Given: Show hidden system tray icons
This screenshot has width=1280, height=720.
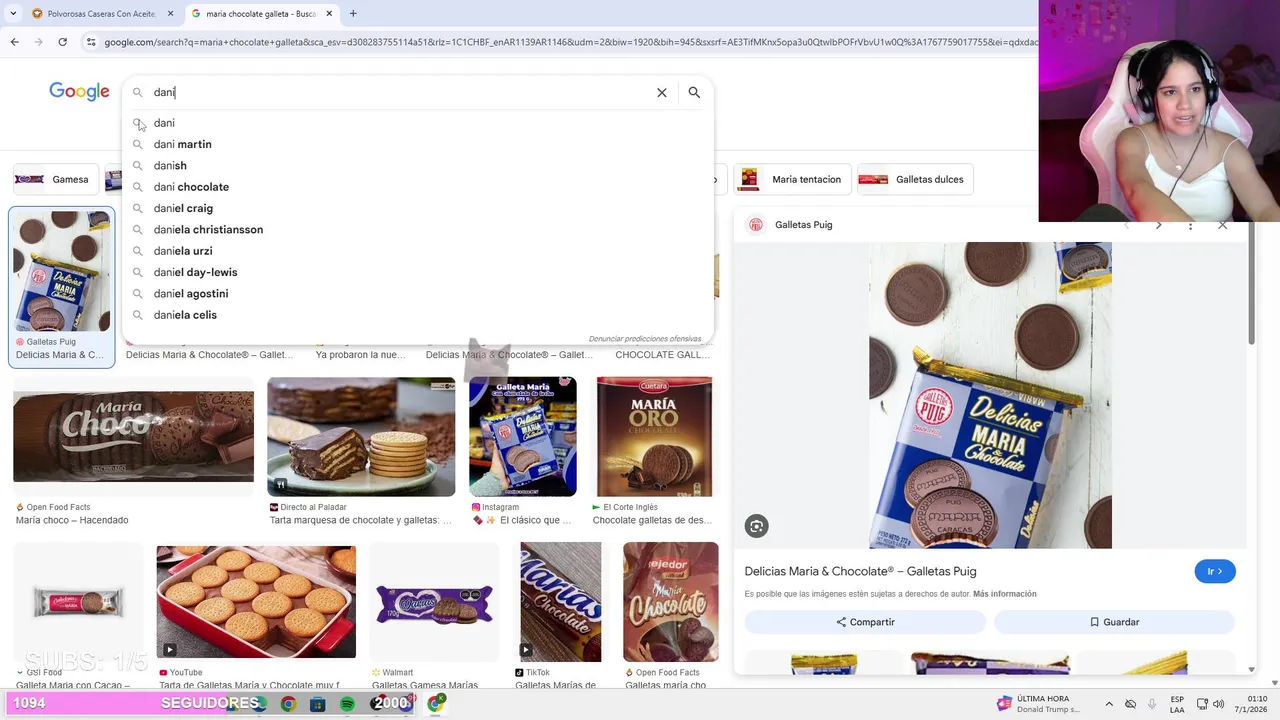Looking at the screenshot, I should [1109, 704].
